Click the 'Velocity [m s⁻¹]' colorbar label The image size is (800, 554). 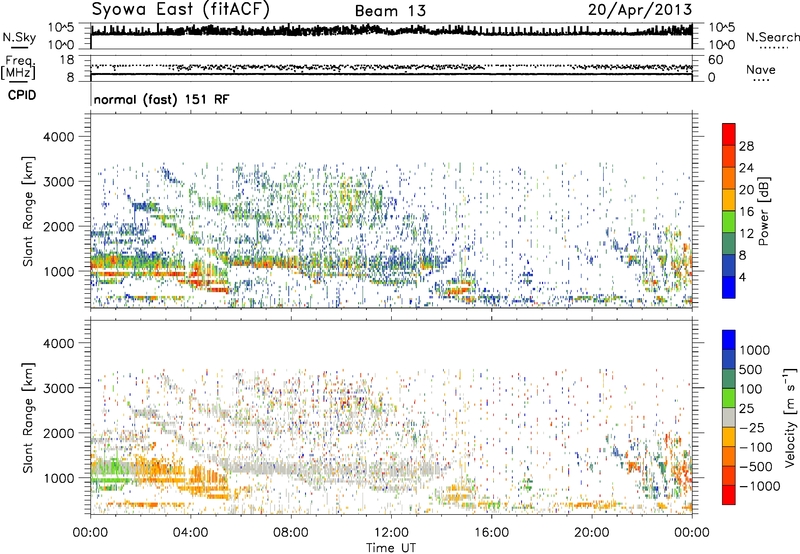point(790,417)
